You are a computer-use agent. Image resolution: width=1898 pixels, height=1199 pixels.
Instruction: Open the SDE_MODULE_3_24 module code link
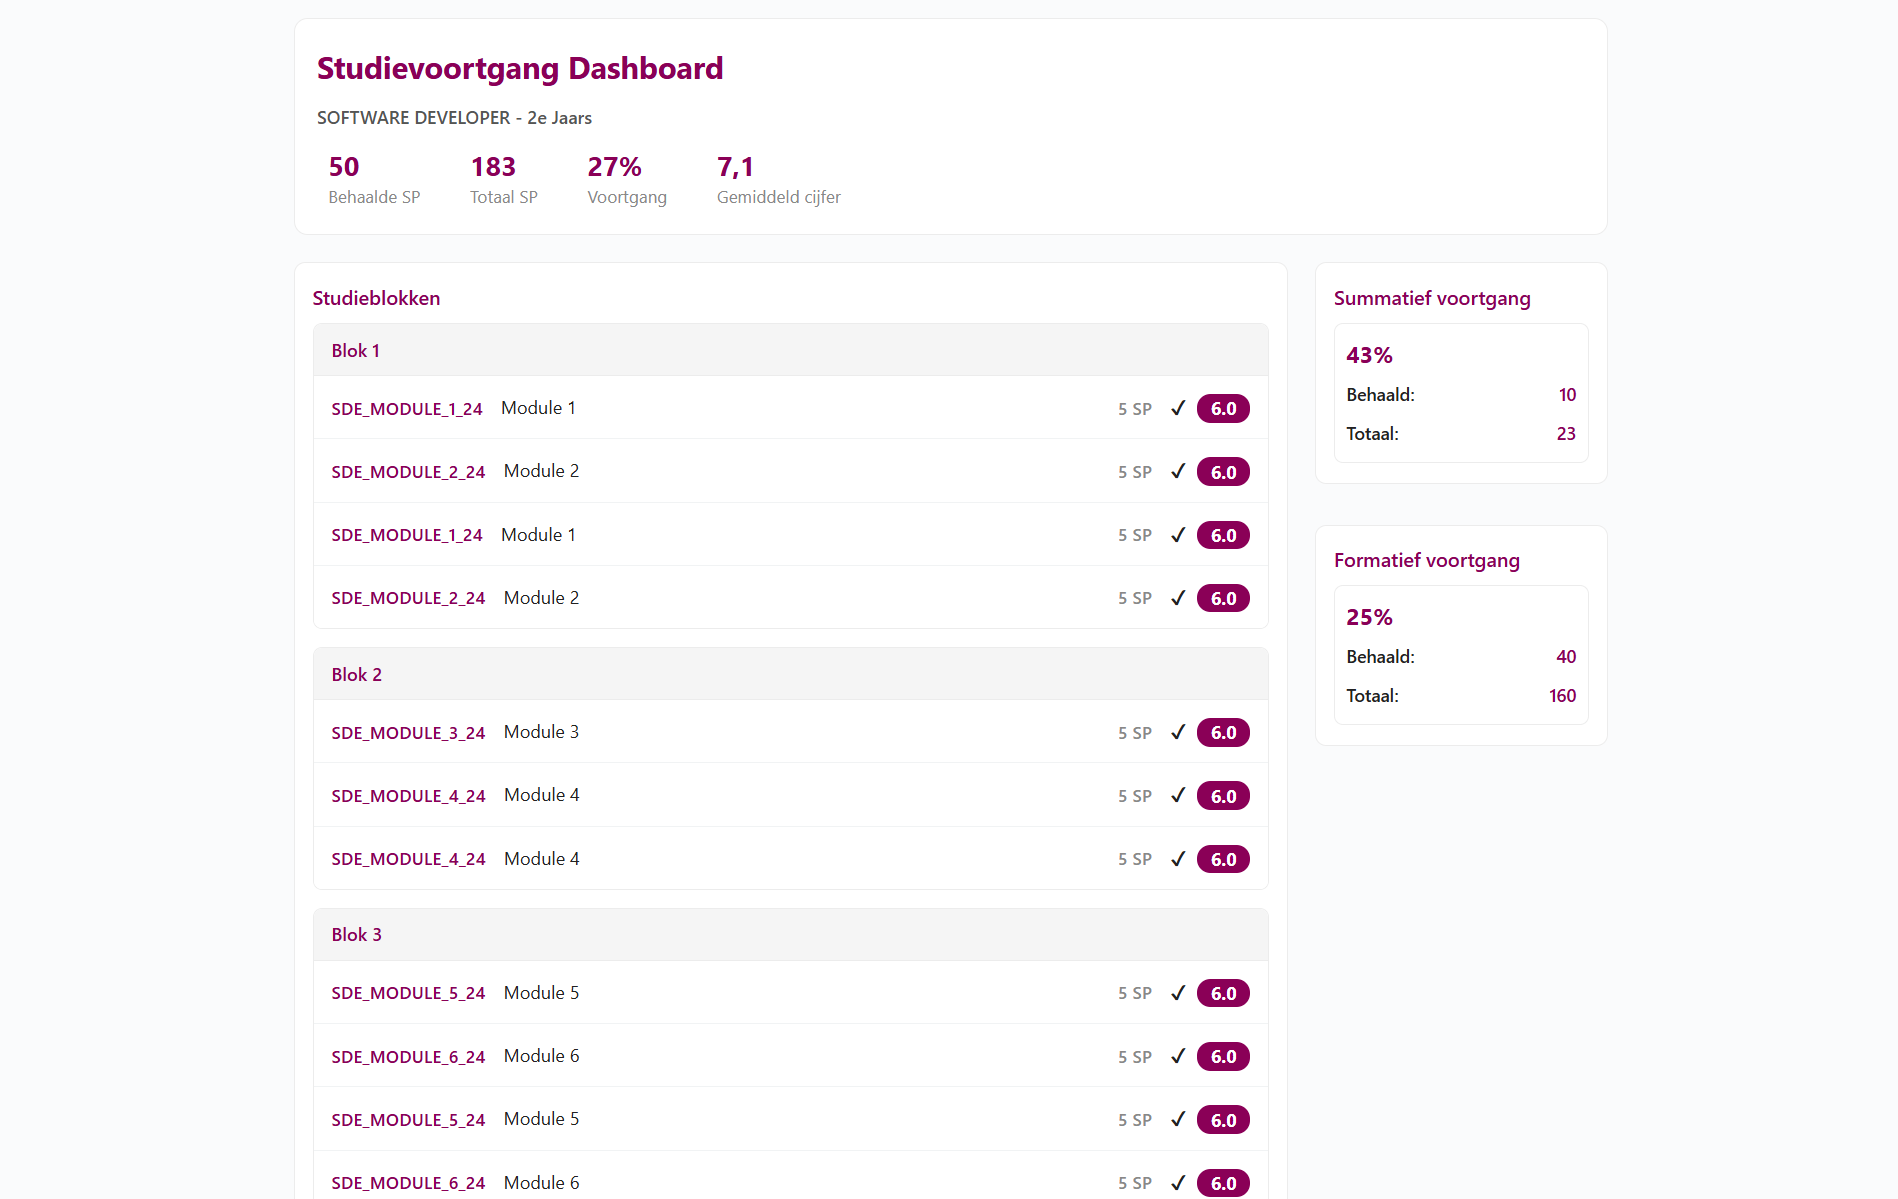click(x=408, y=733)
